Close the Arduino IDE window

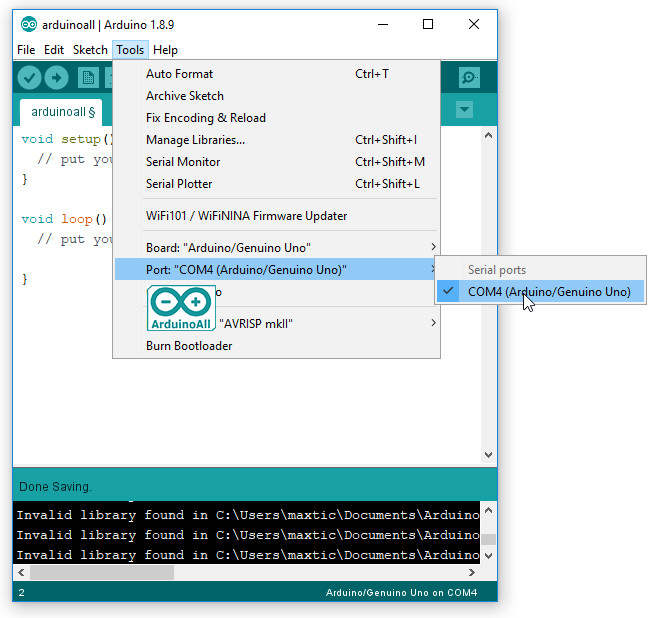coord(474,24)
